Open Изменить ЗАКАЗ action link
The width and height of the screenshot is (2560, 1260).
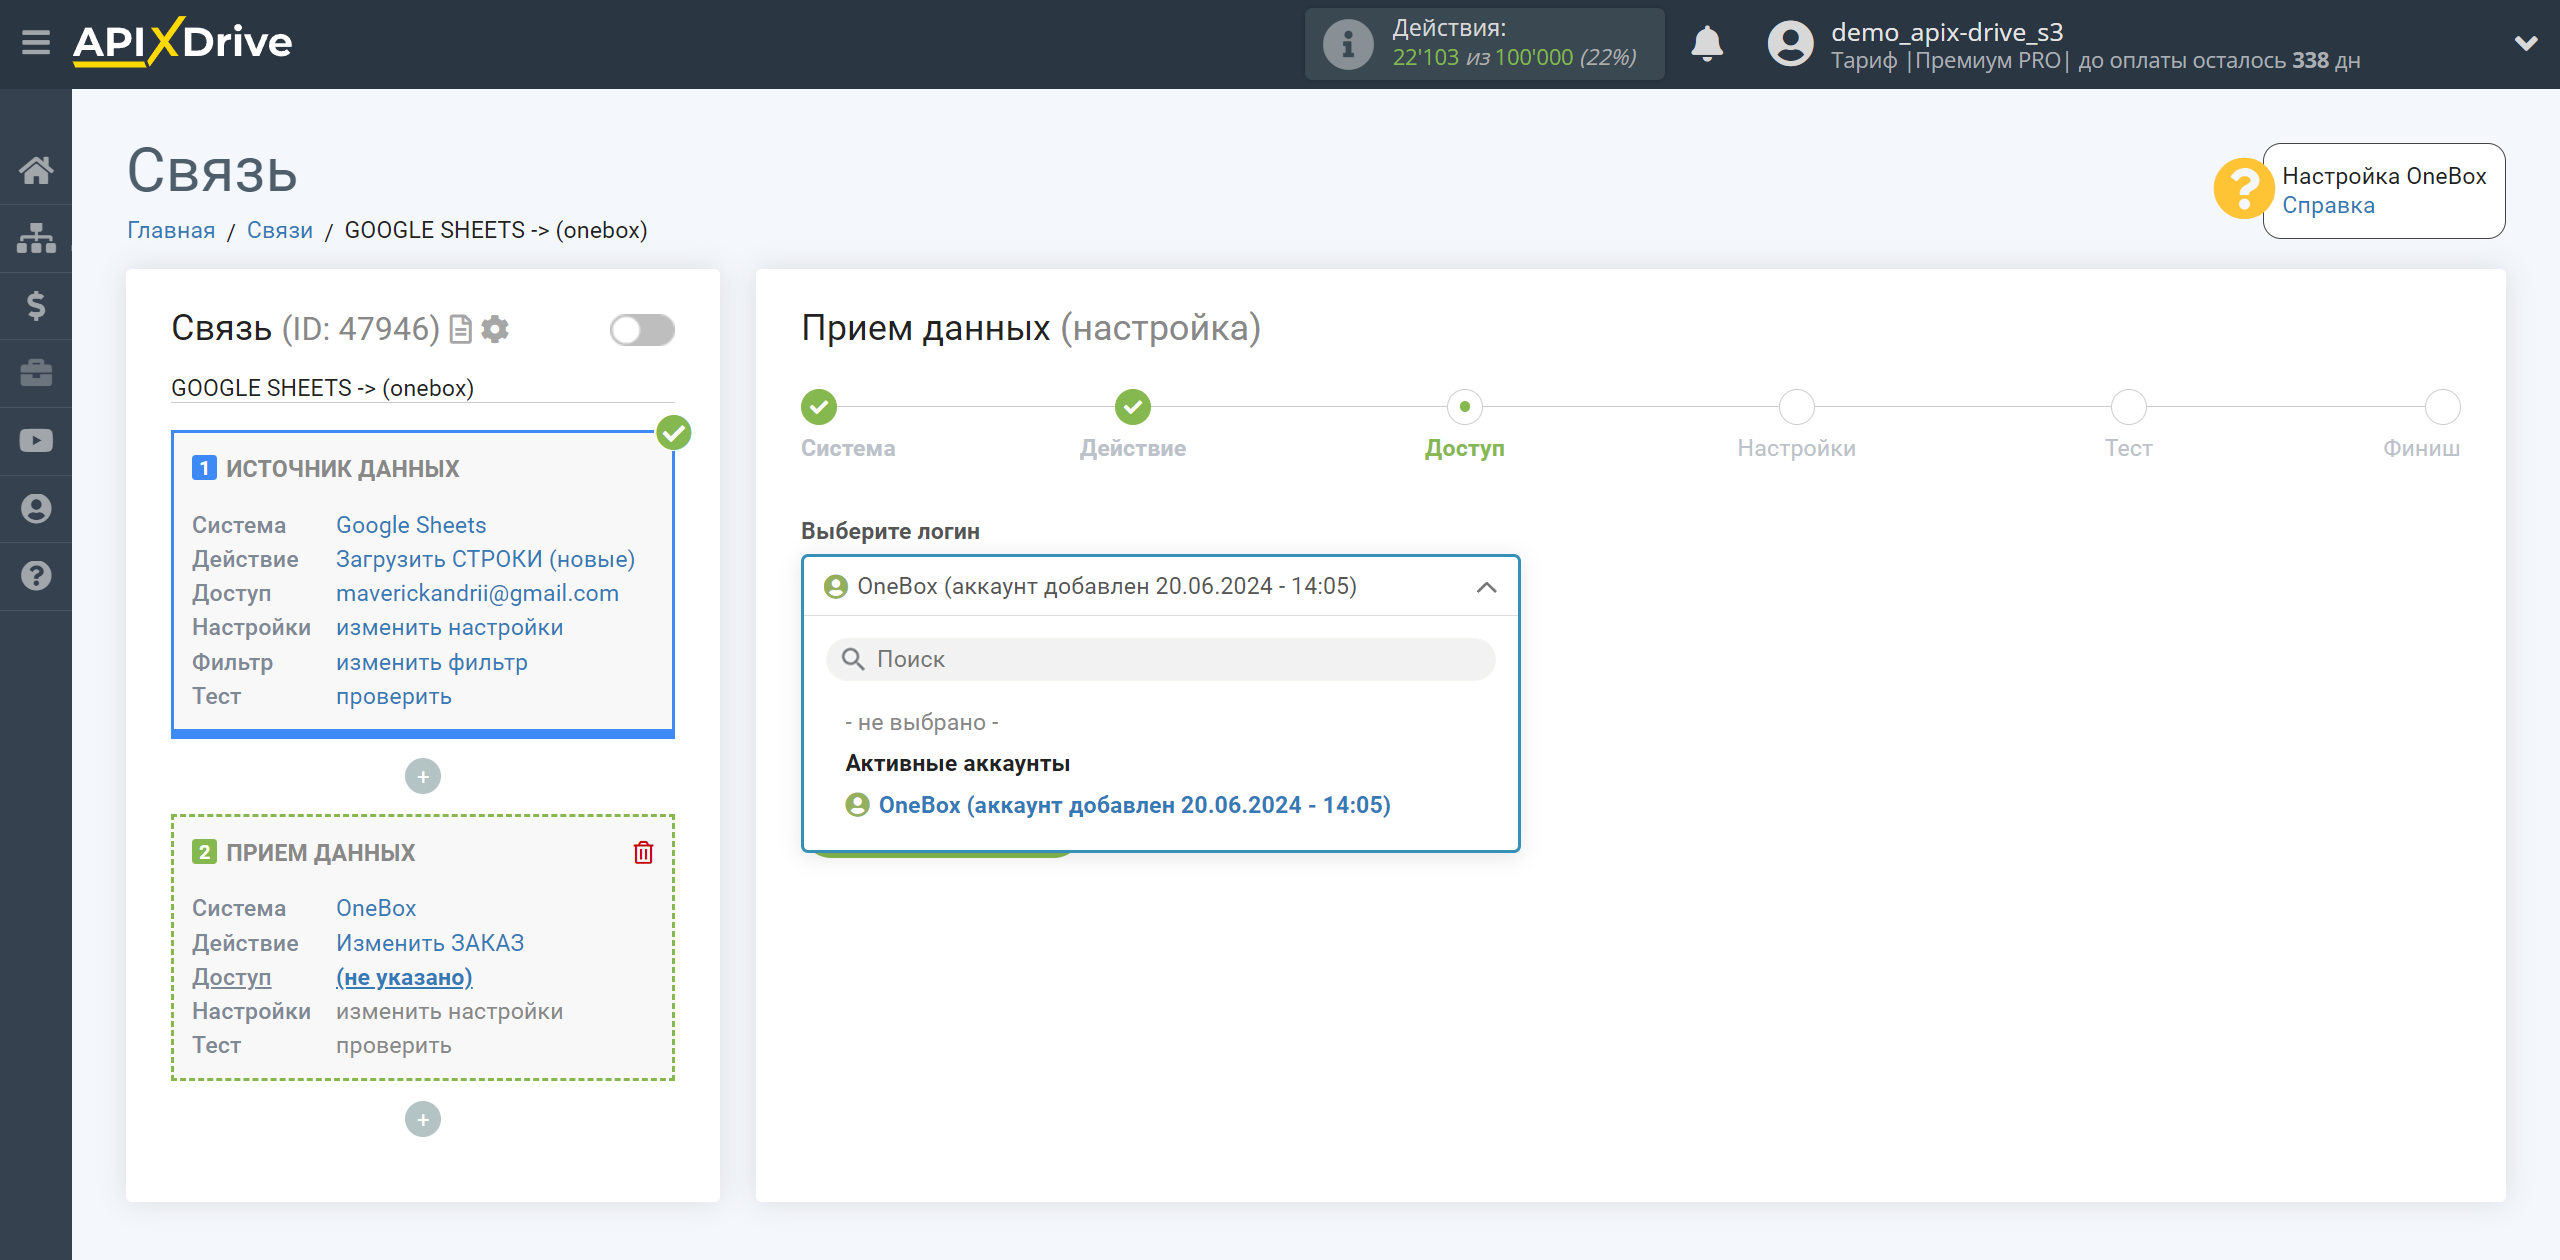pyautogui.click(x=430, y=944)
